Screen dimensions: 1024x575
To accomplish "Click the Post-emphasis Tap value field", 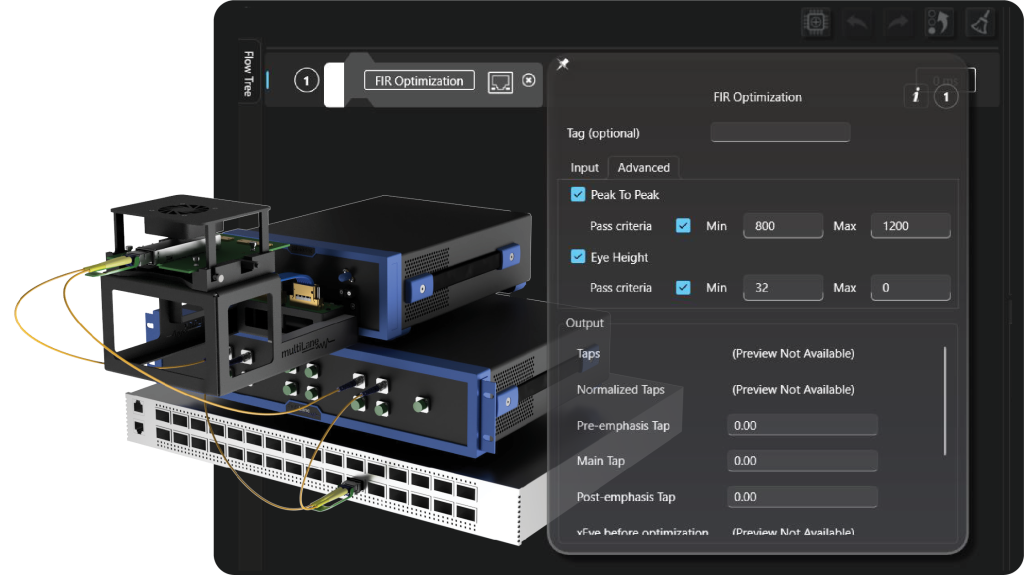I will point(802,497).
